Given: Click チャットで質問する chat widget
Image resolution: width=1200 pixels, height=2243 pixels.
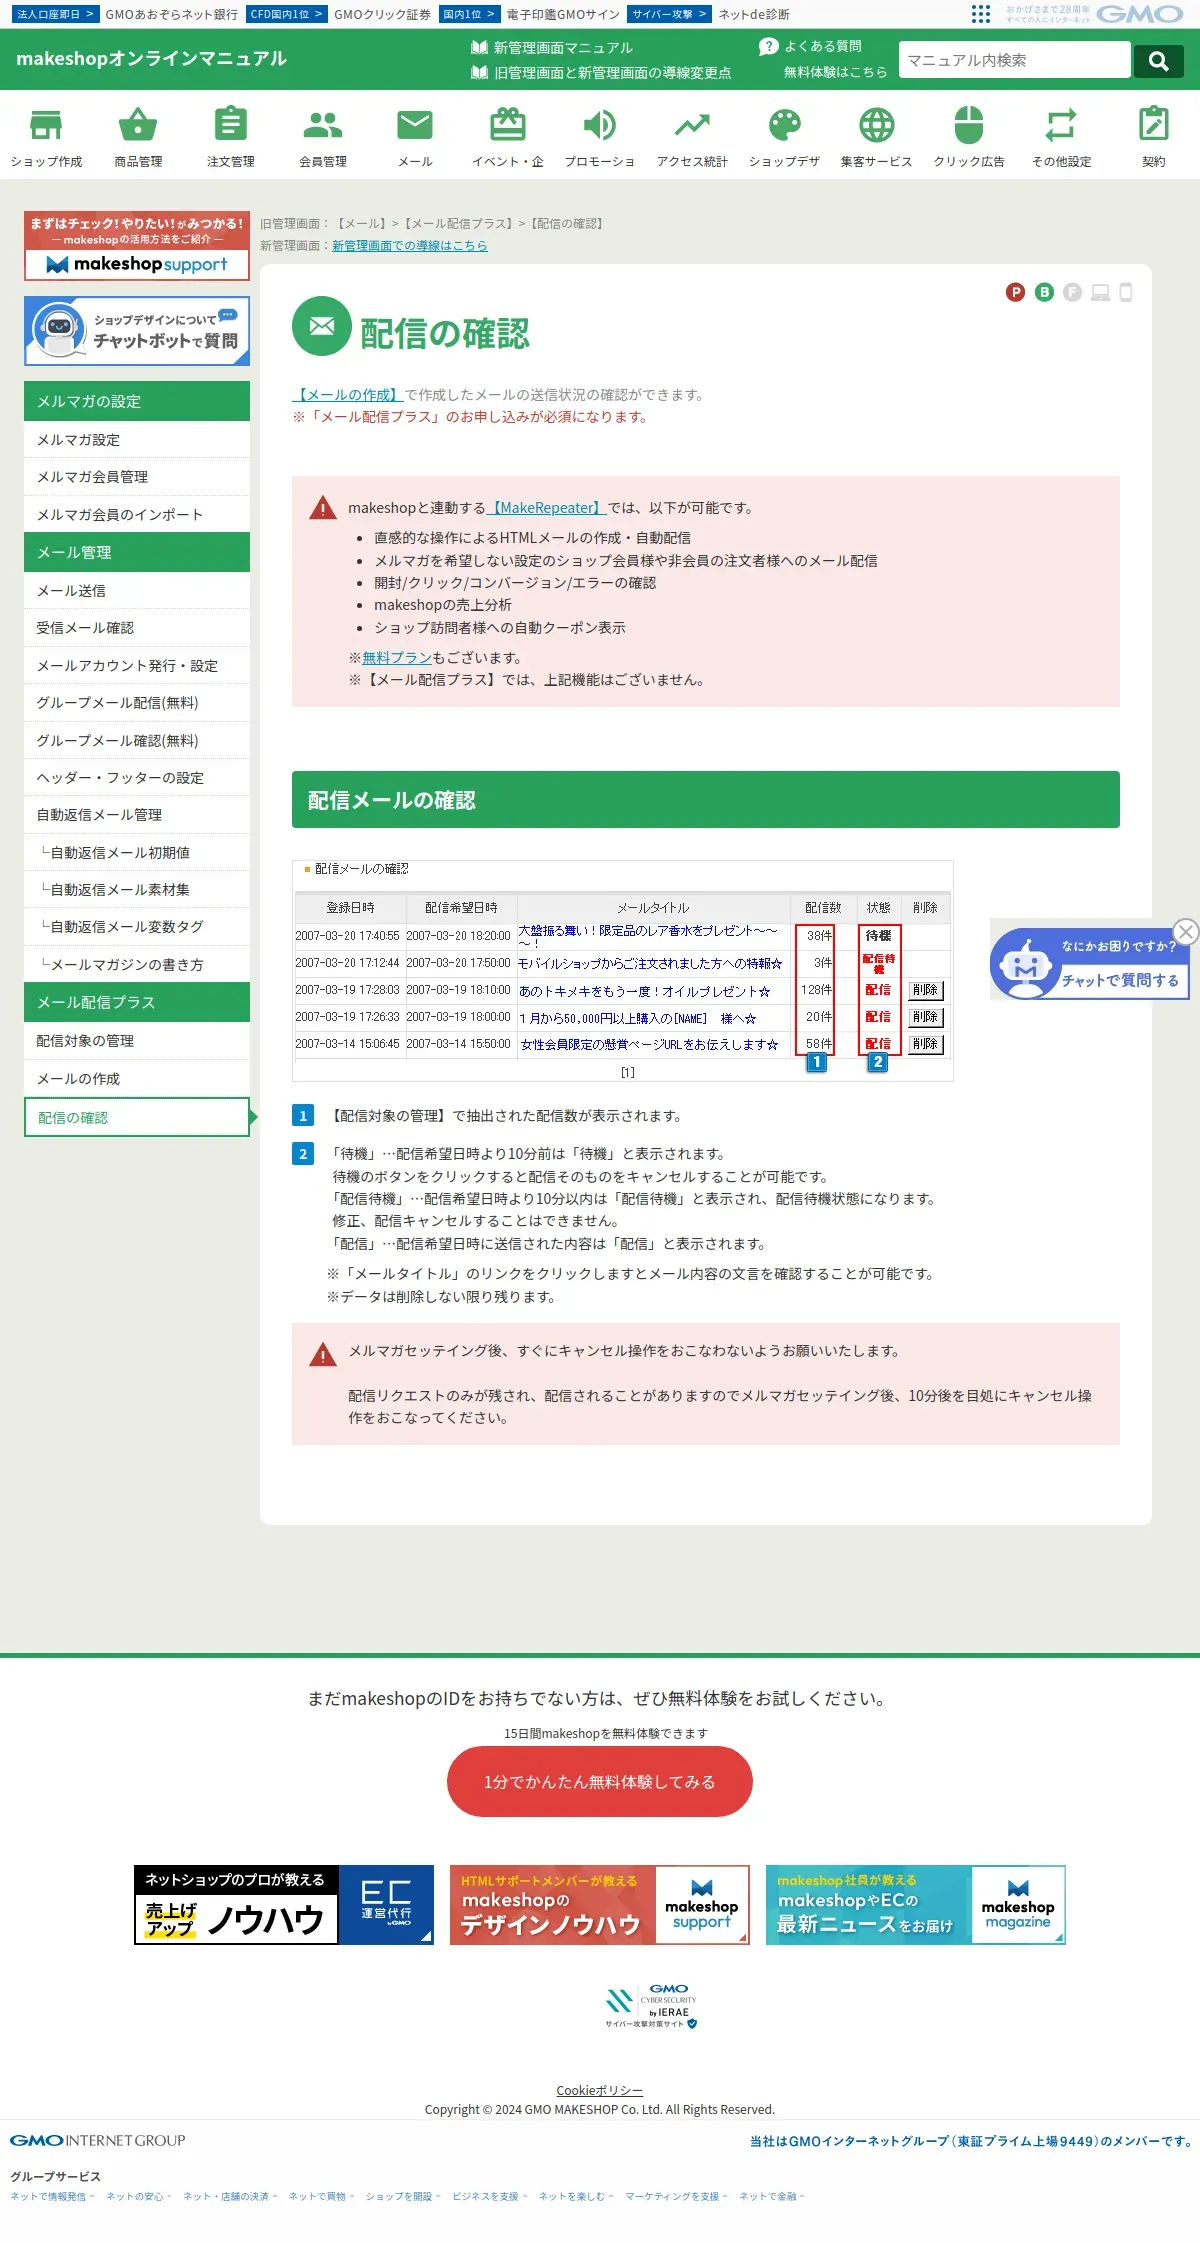Looking at the screenshot, I should [1090, 964].
